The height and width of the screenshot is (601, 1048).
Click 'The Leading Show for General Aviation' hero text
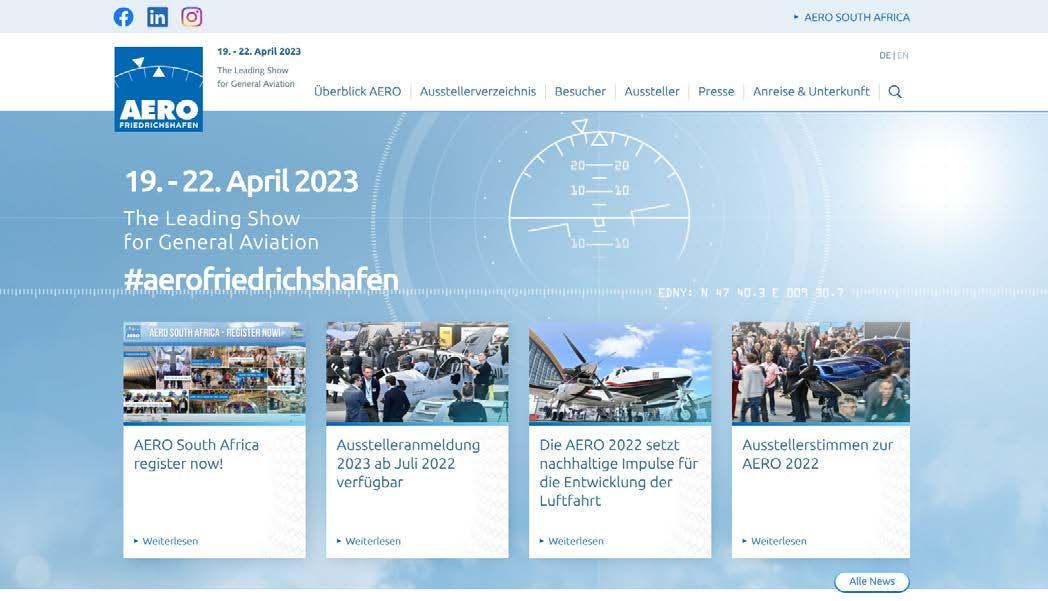[x=221, y=230]
